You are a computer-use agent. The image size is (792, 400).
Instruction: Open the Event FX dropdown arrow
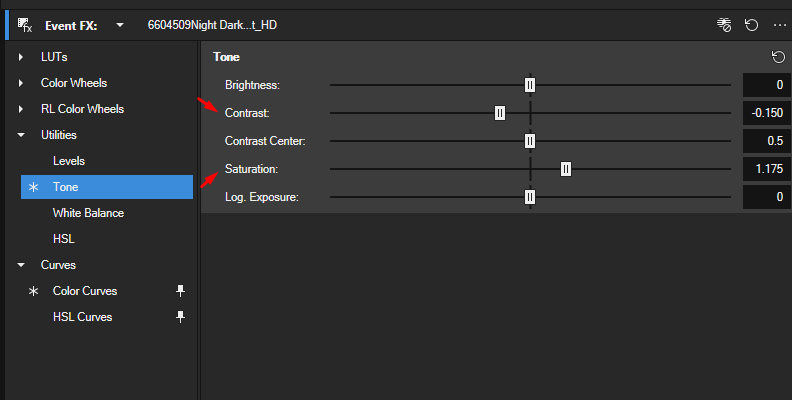pyautogui.click(x=120, y=25)
